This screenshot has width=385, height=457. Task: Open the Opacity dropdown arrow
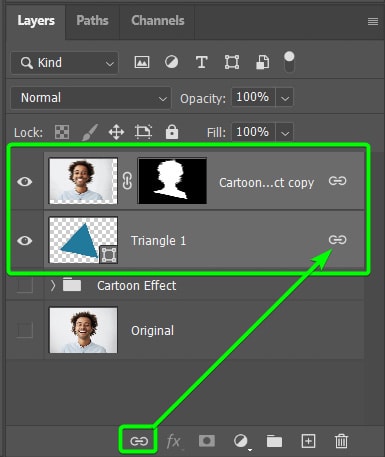tap(285, 98)
